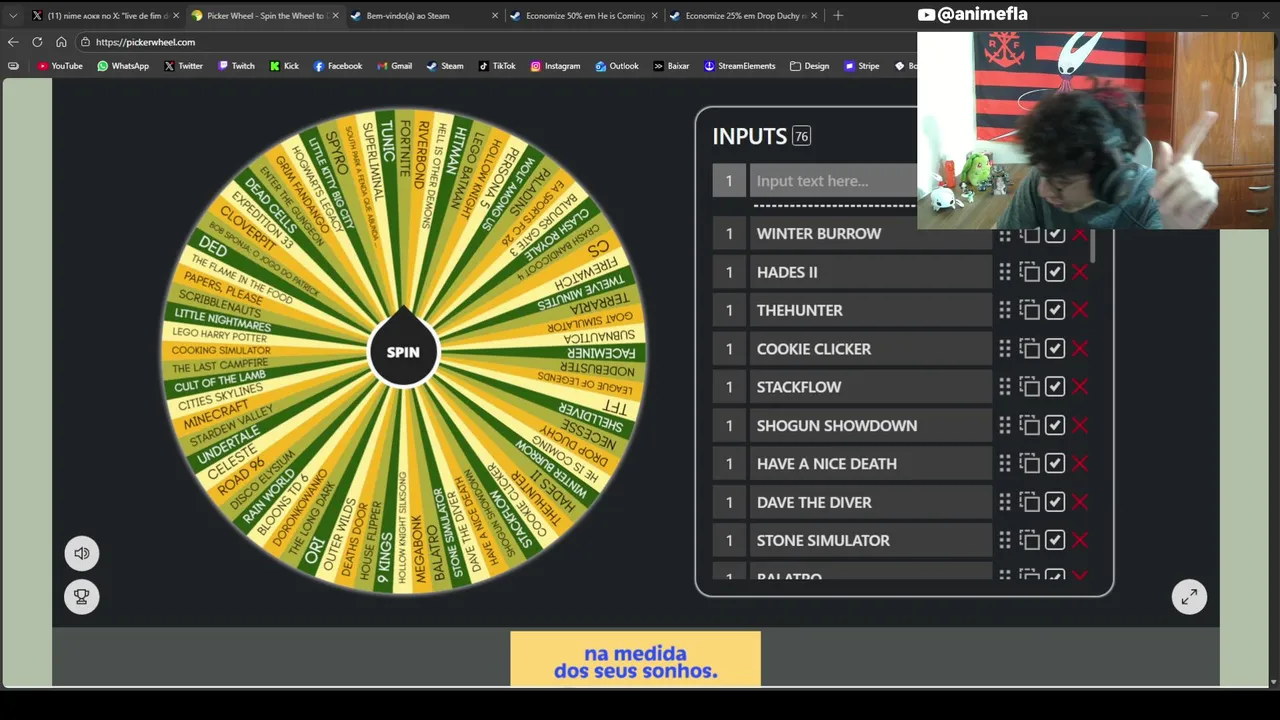1280x720 pixels.
Task: Uncheck the STACKFLOW checkbox
Action: point(1055,387)
